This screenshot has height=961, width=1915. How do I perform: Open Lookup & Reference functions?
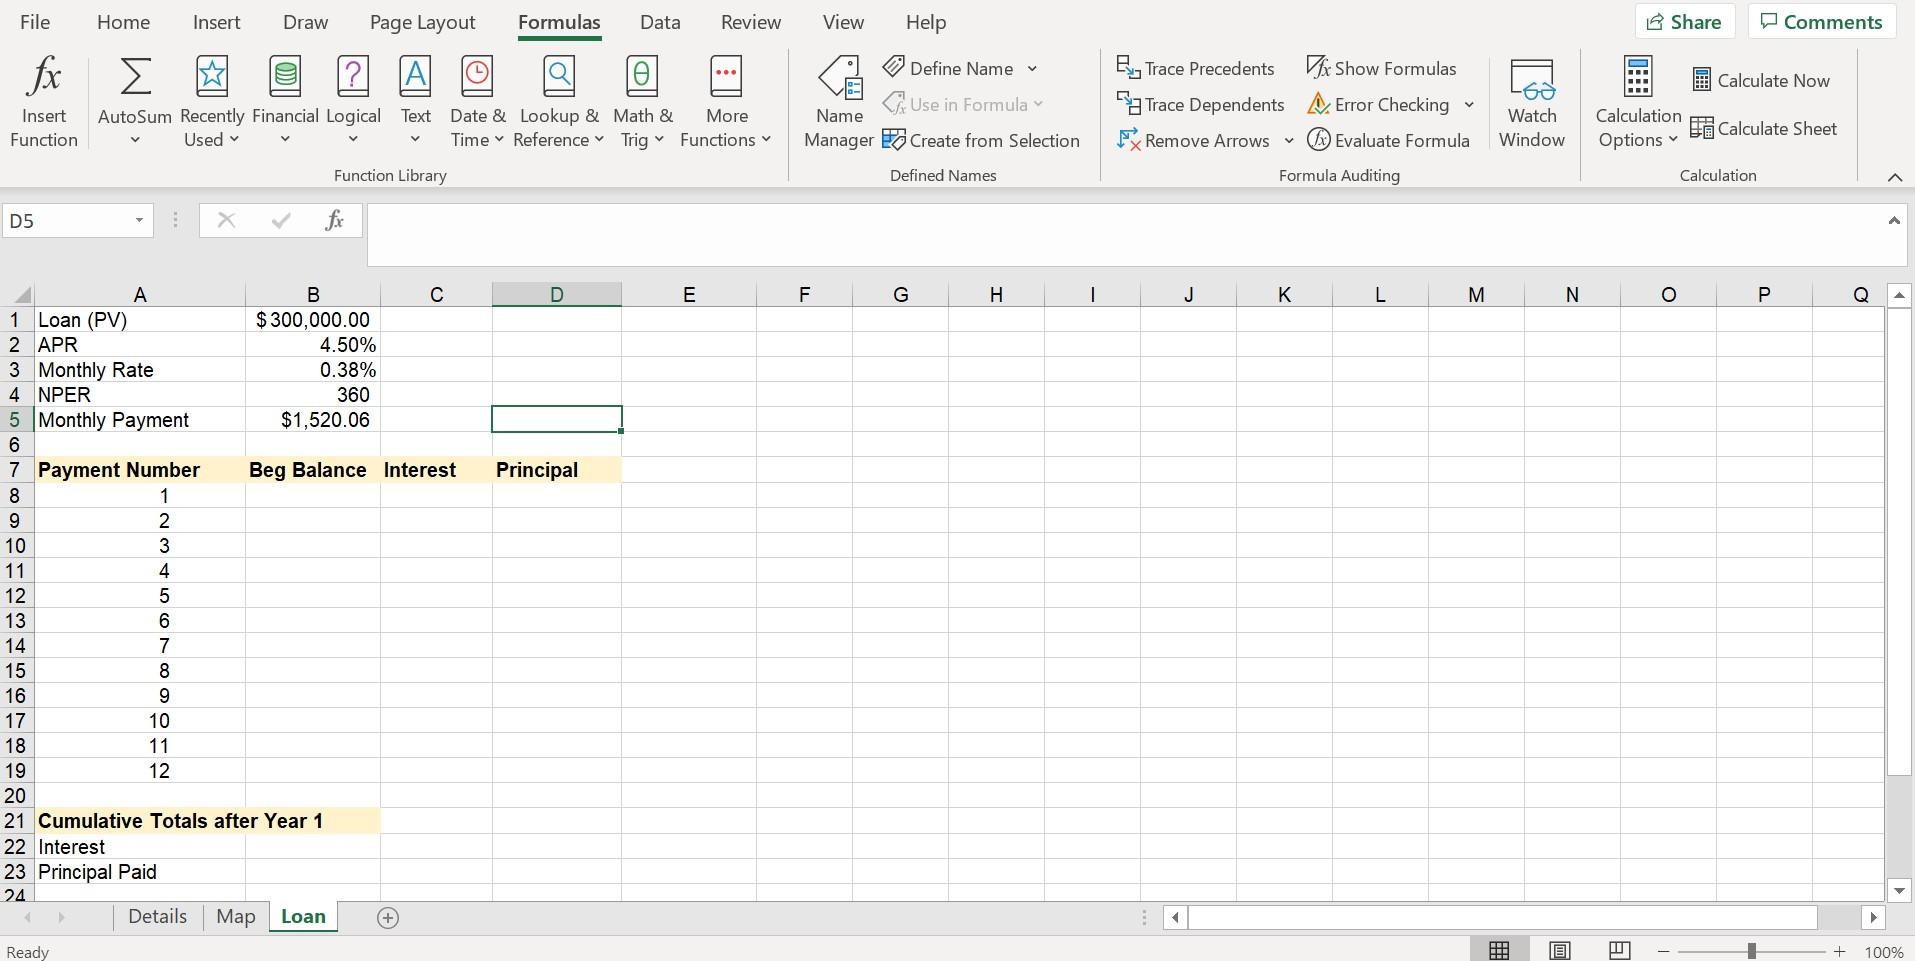[559, 102]
